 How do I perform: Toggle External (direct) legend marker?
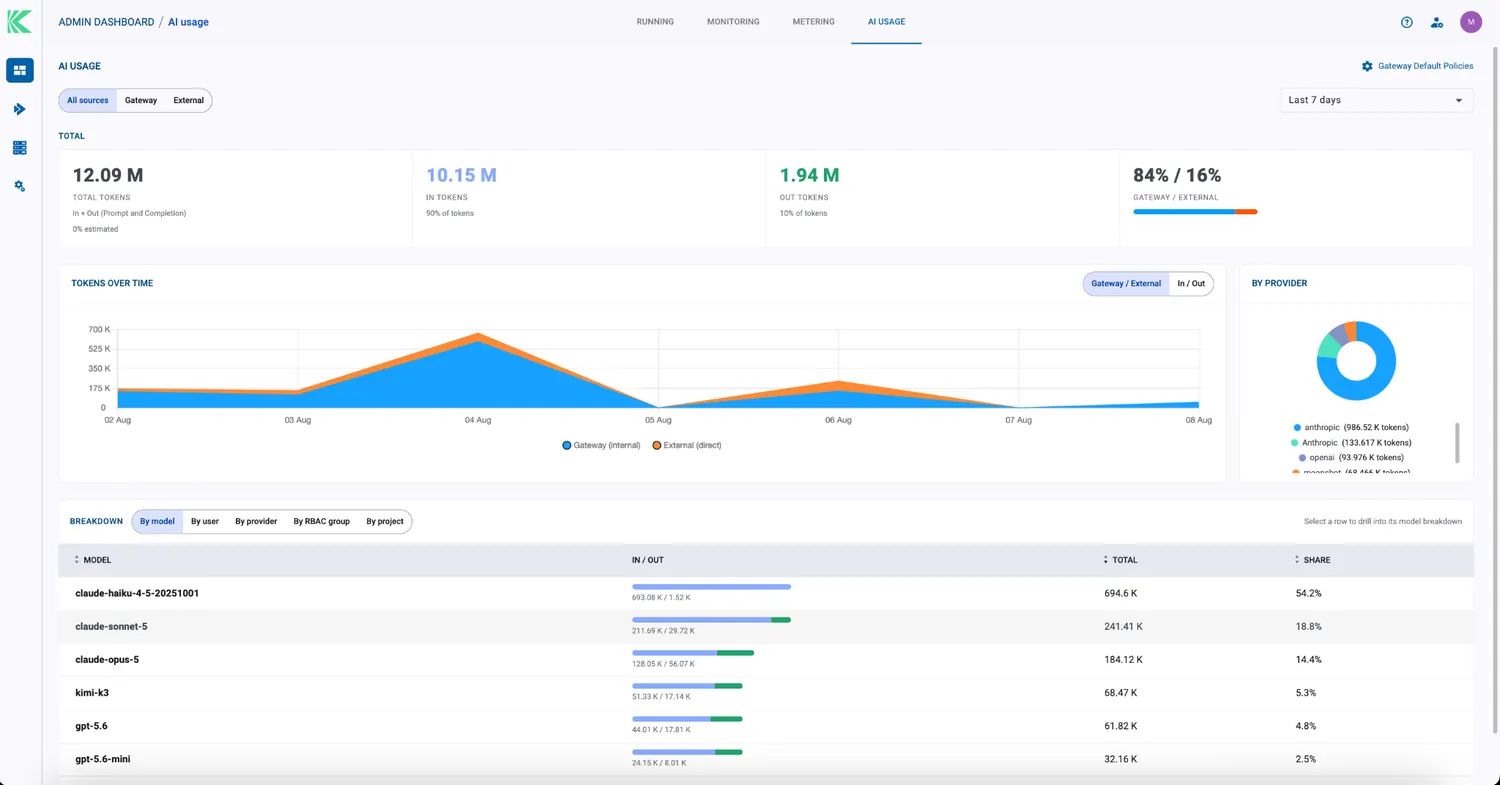coord(657,445)
